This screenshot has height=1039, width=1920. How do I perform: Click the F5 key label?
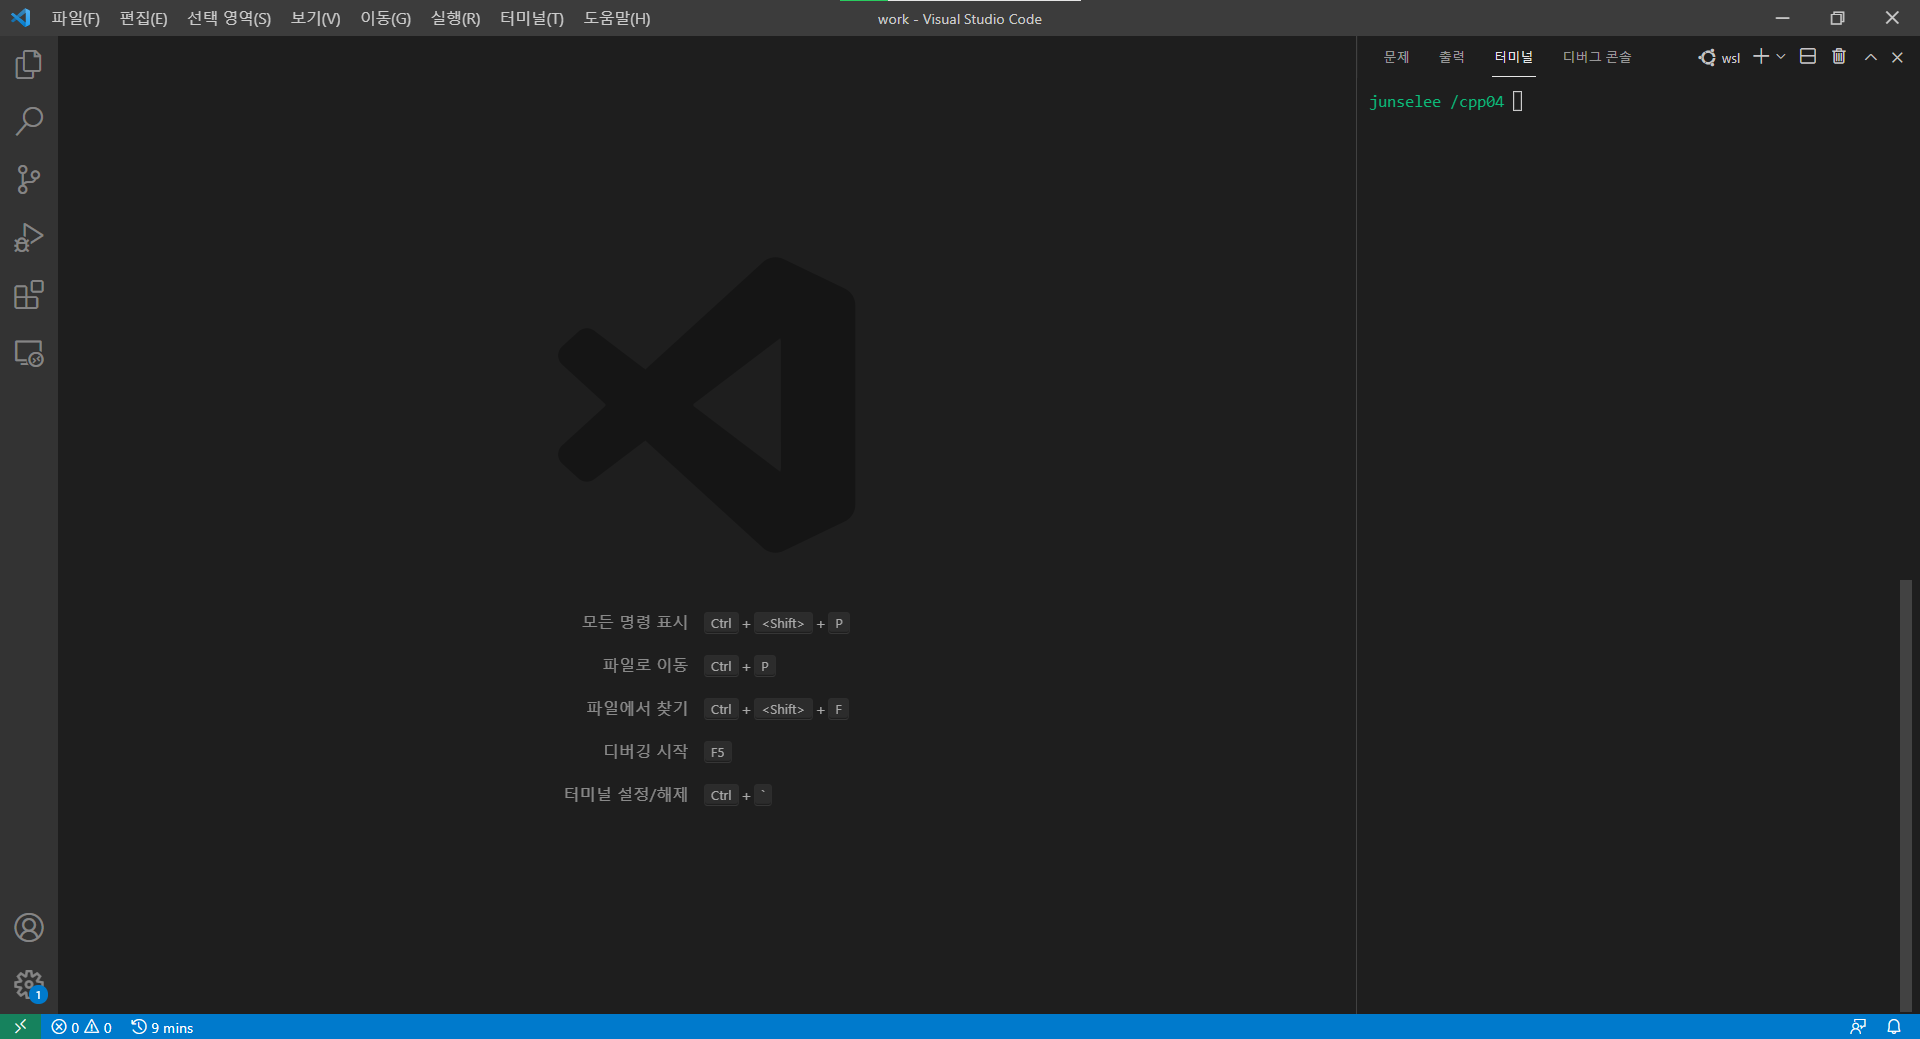(718, 752)
